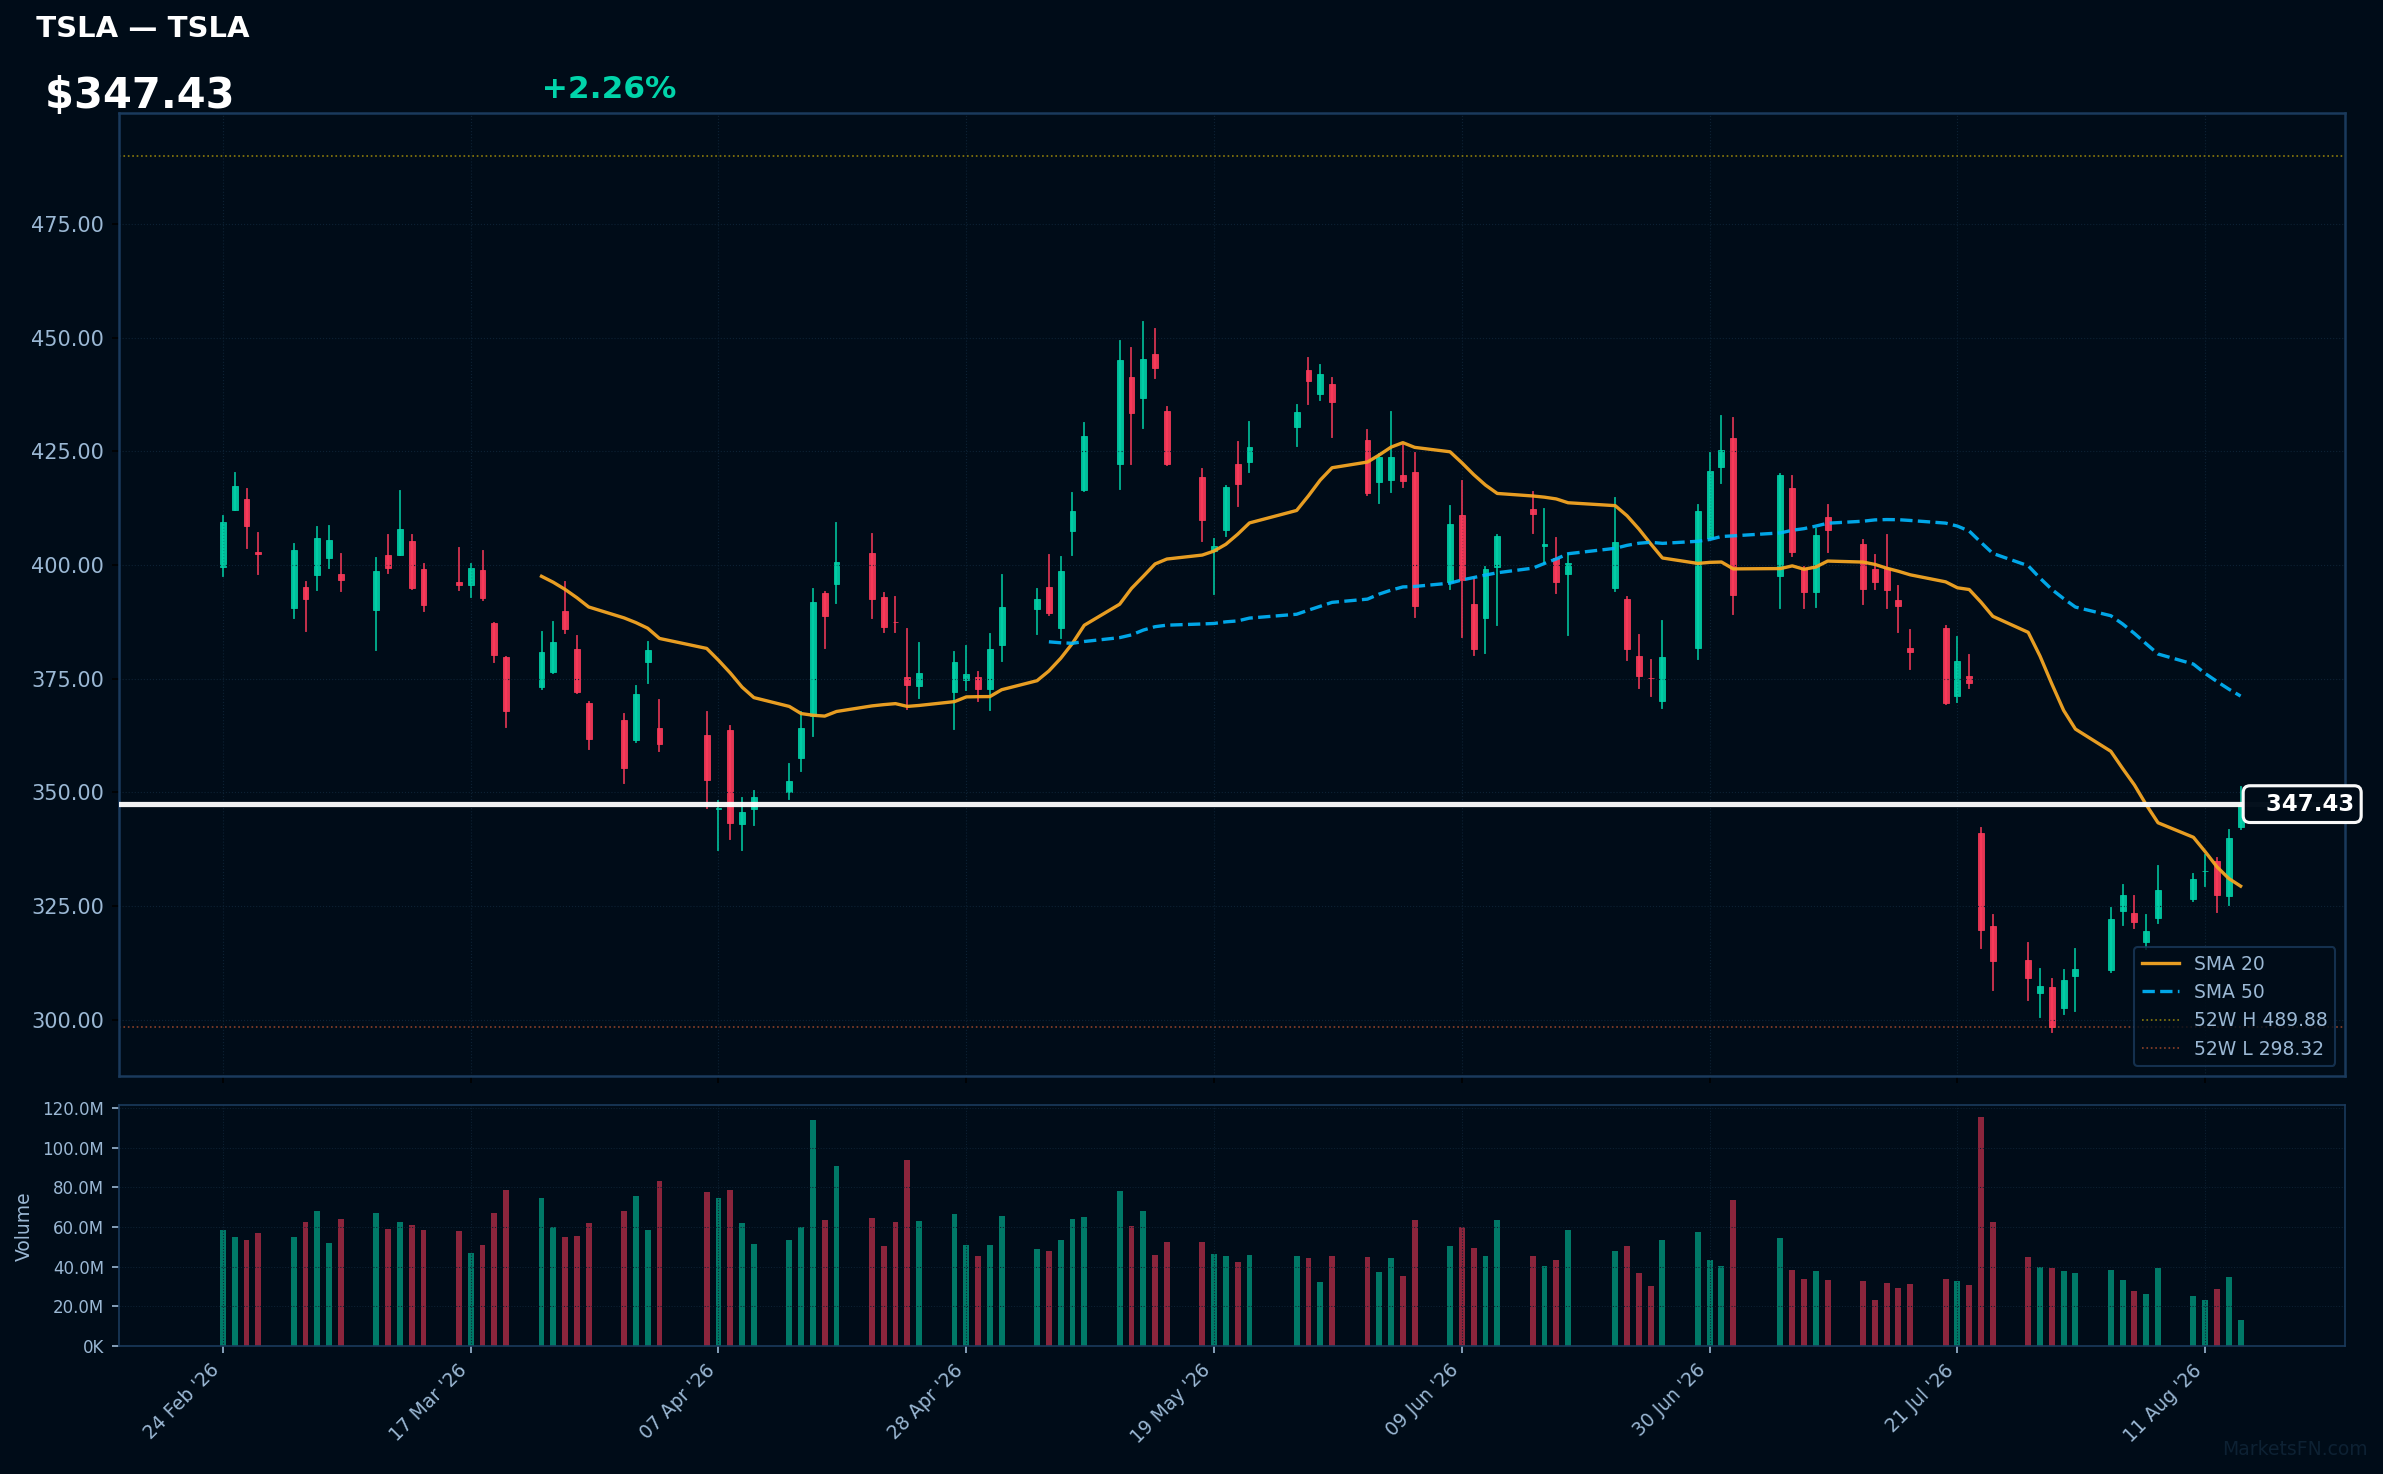The width and height of the screenshot is (2383, 1474).
Task: Click the 0K volume axis label
Action: click(x=93, y=1346)
